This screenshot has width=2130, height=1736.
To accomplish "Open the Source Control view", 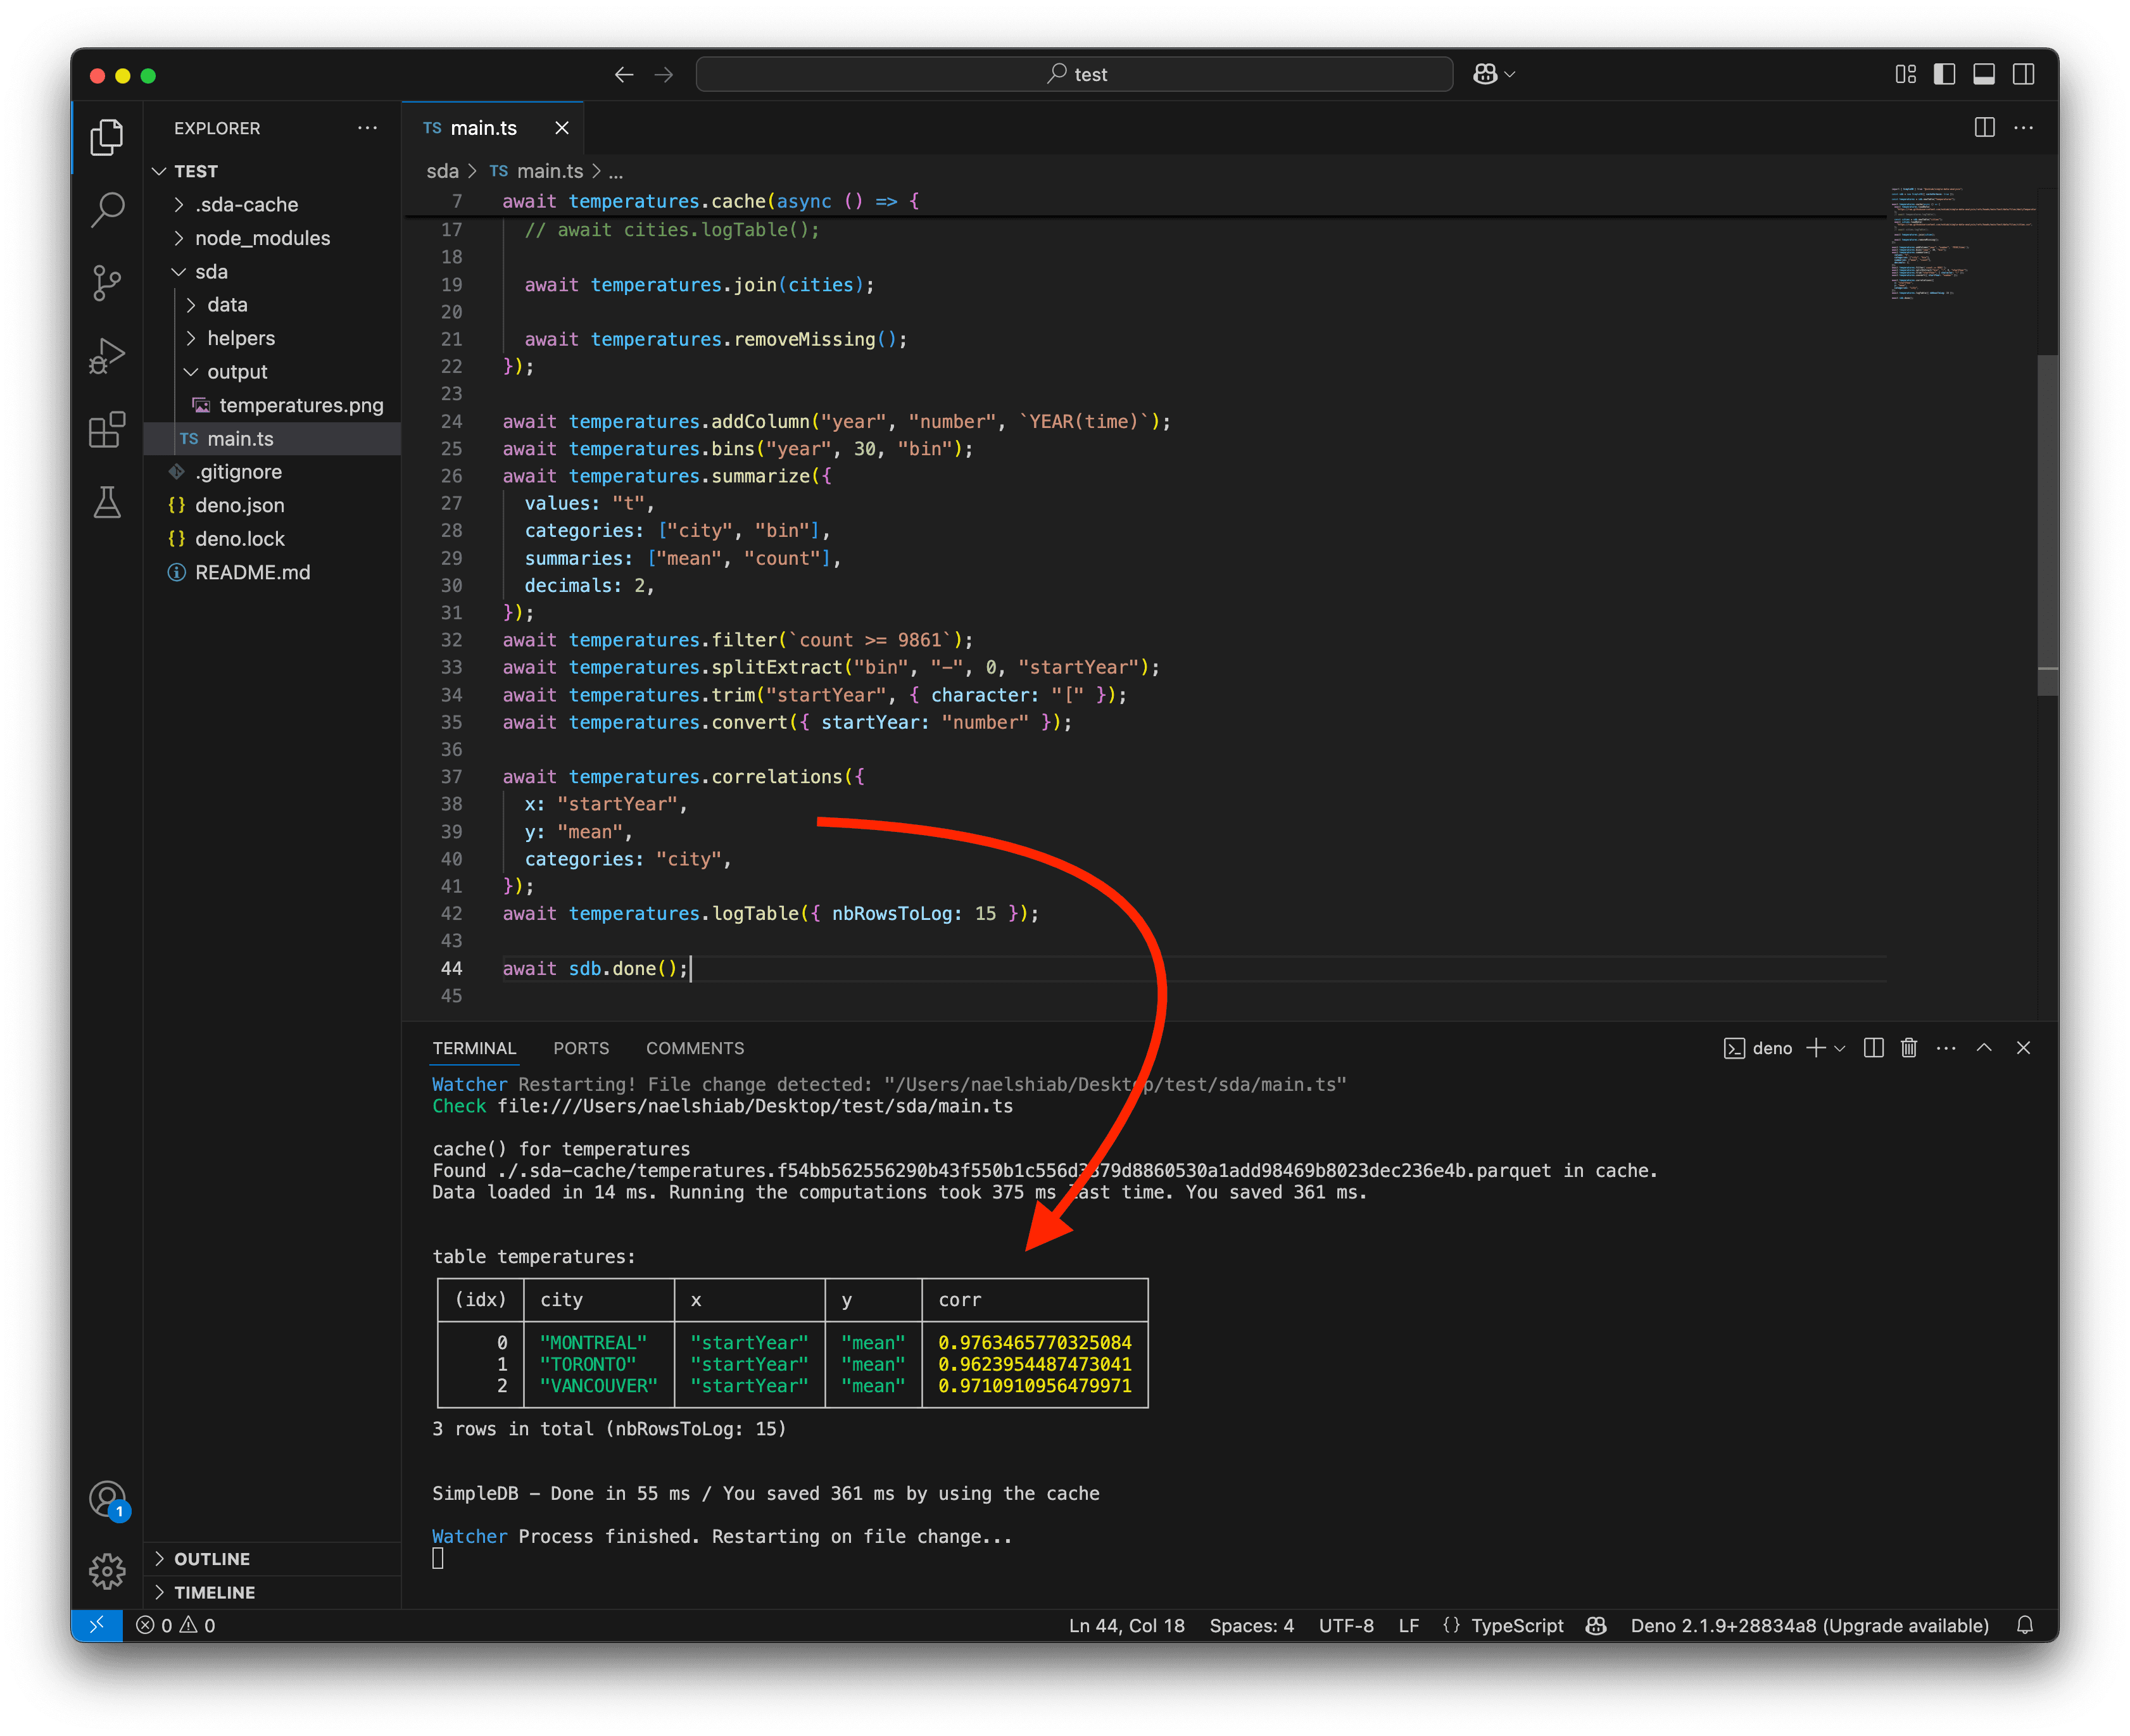I will (x=107, y=283).
